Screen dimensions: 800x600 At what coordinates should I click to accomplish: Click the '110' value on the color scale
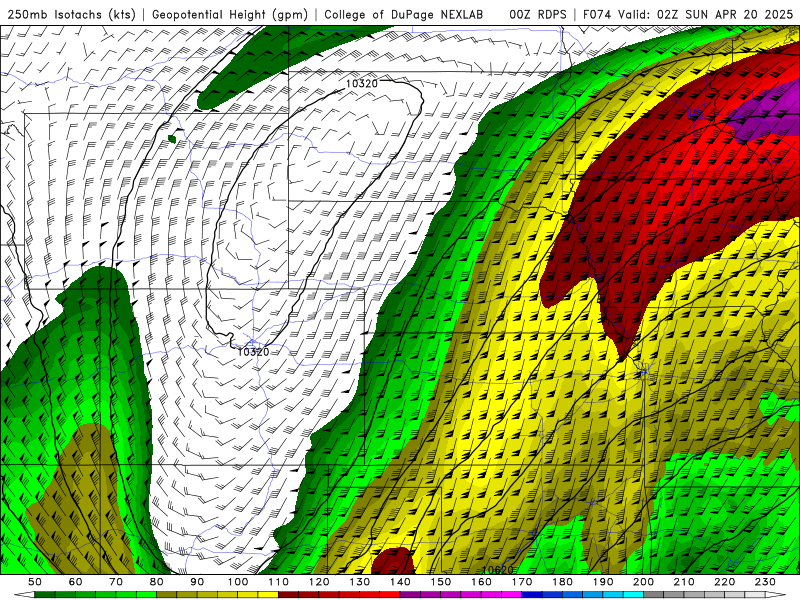point(279,582)
